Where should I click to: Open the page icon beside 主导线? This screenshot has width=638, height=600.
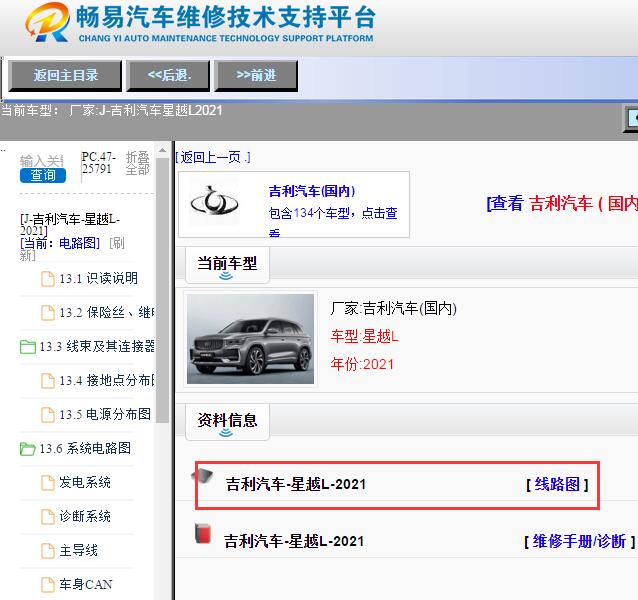pyautogui.click(x=48, y=551)
